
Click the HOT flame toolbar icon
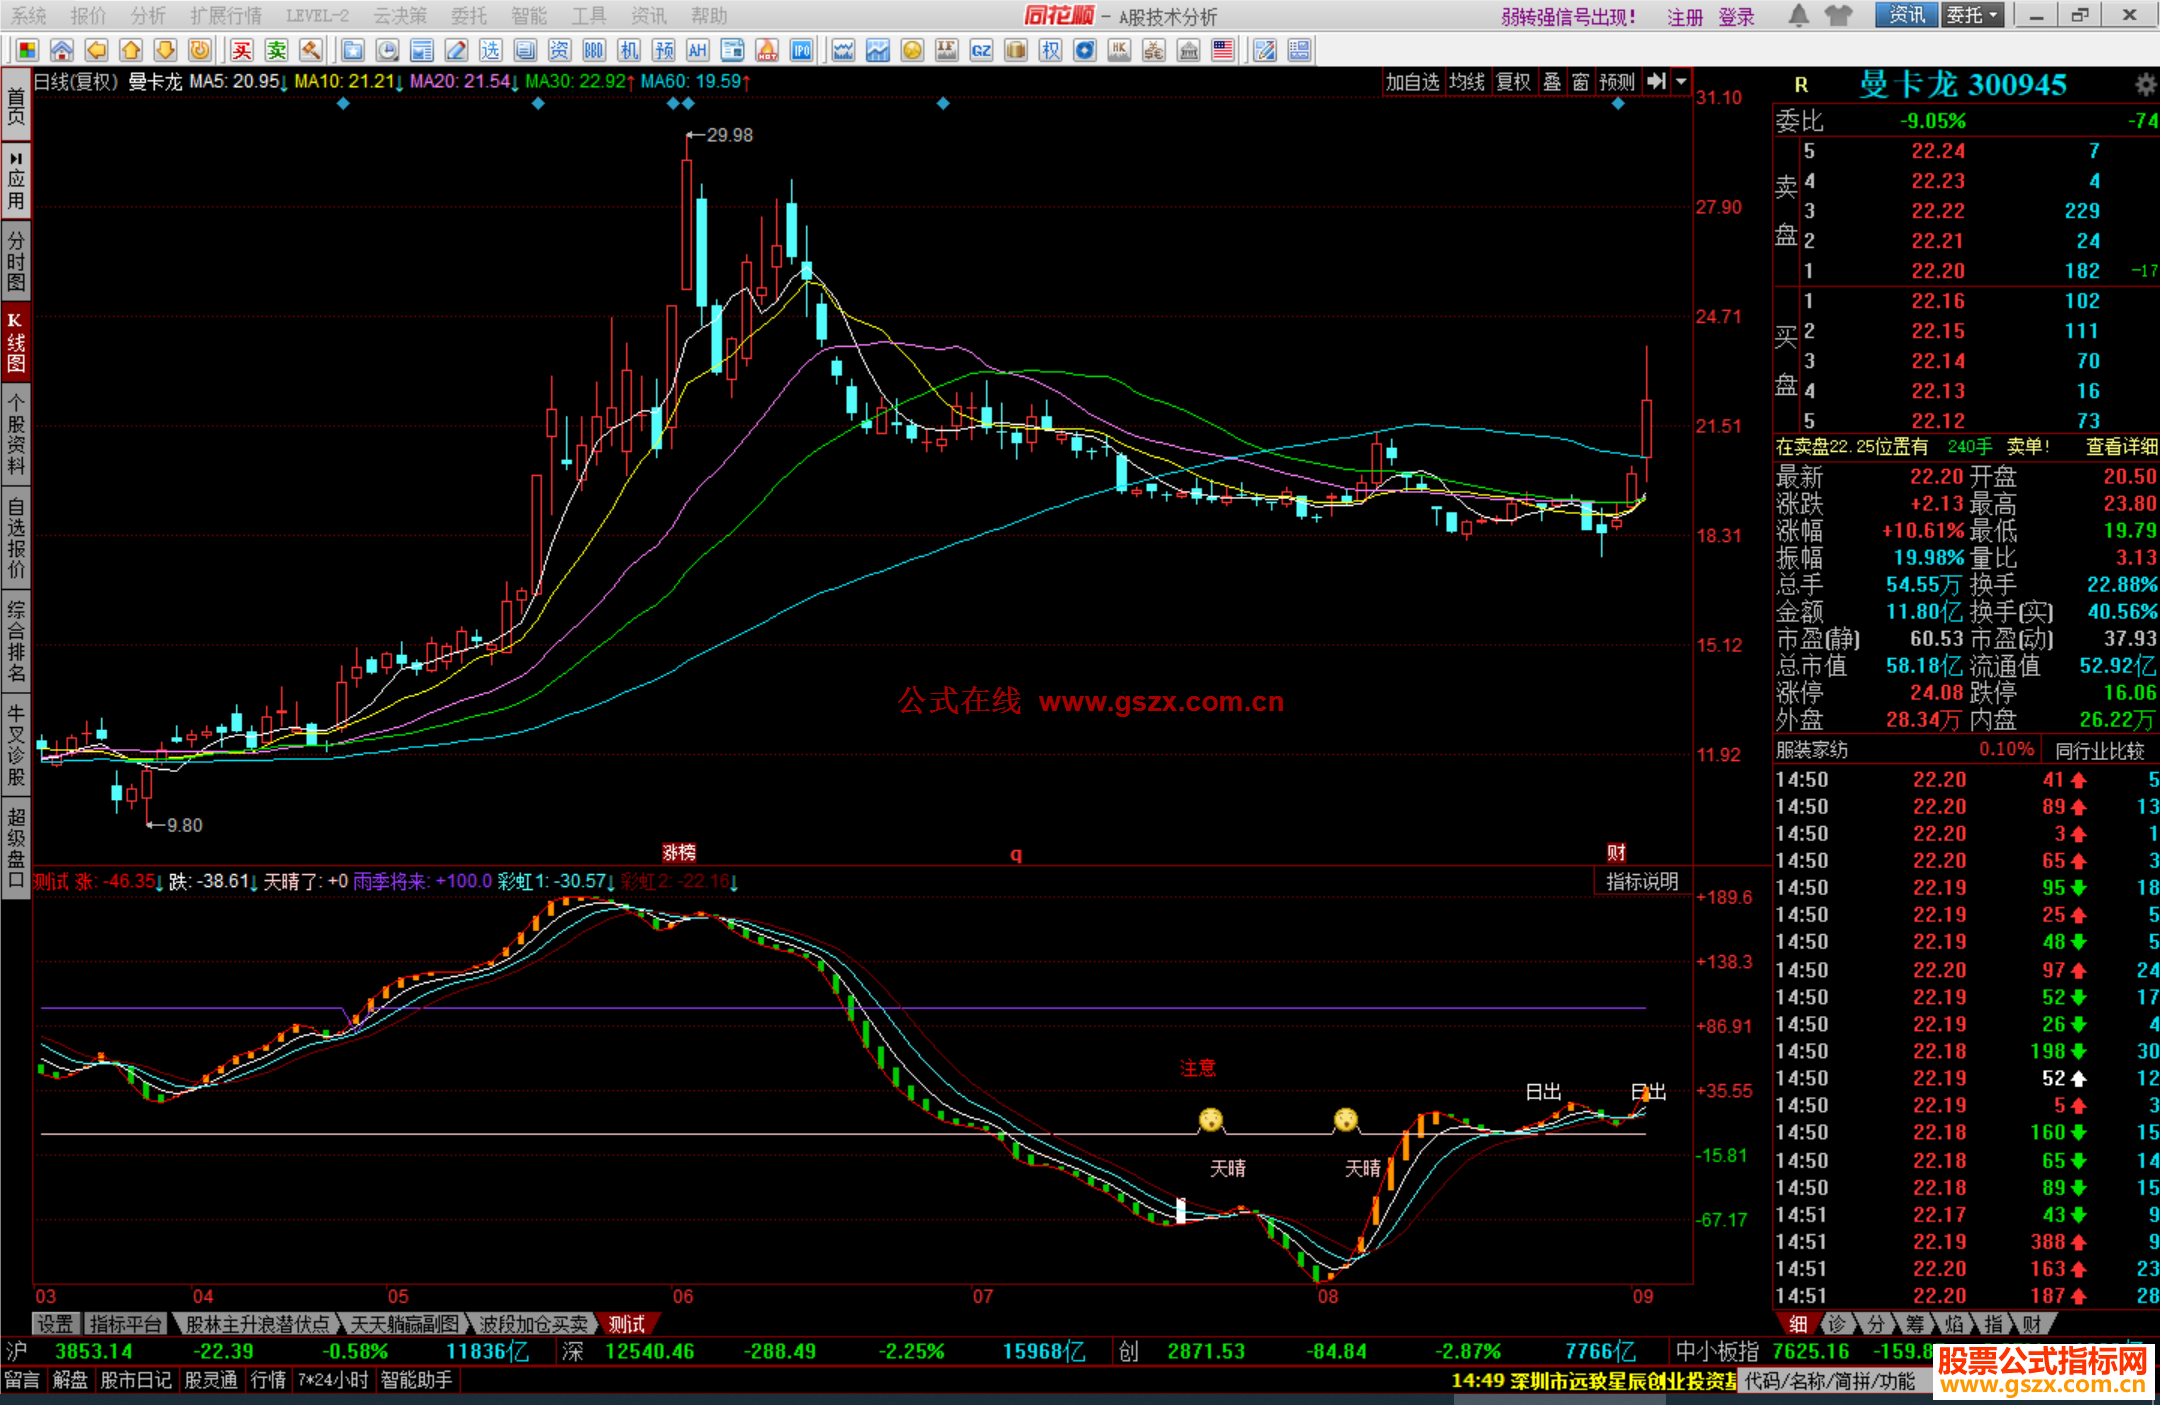click(x=767, y=50)
